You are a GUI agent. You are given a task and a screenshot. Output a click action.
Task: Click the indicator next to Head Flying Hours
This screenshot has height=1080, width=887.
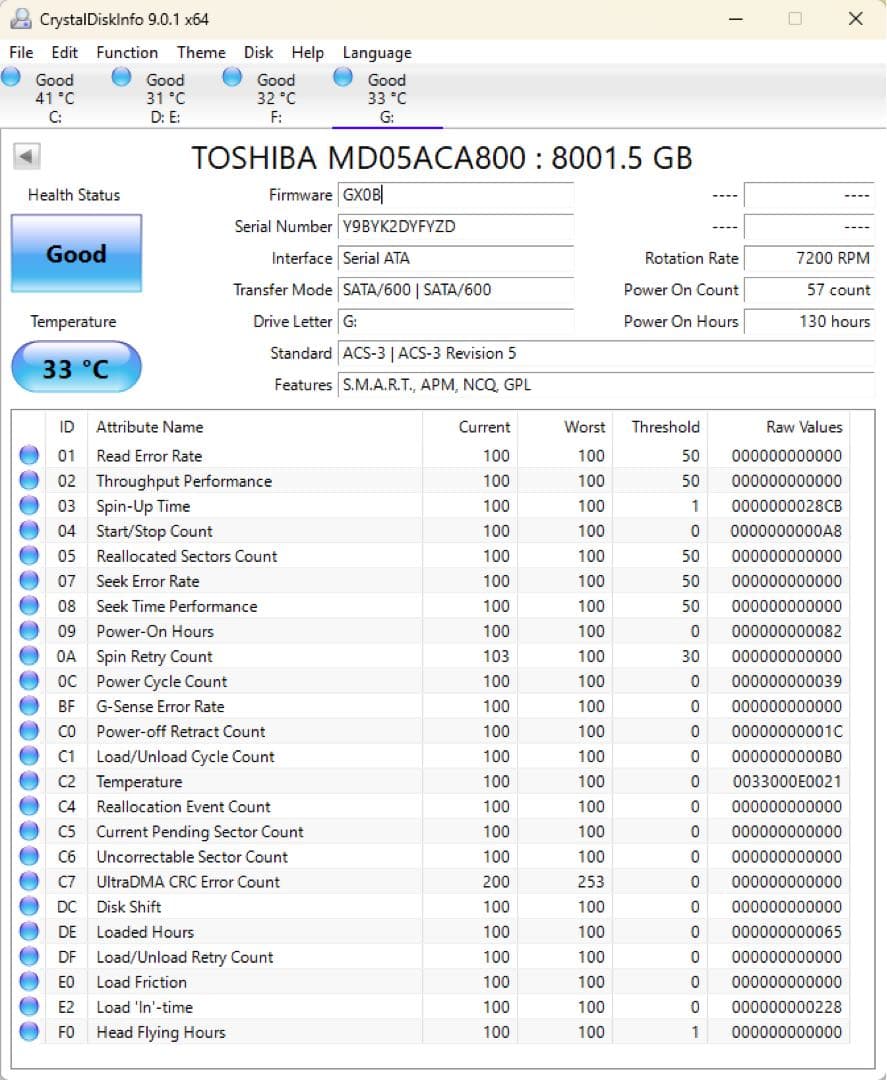point(31,1032)
